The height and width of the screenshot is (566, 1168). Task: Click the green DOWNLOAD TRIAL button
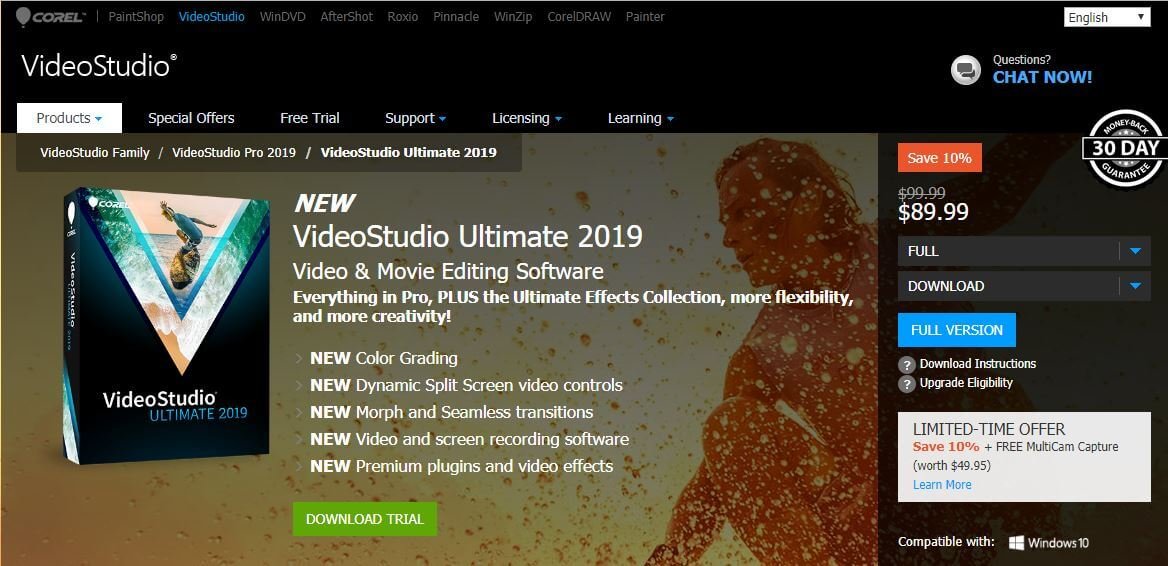[x=365, y=519]
